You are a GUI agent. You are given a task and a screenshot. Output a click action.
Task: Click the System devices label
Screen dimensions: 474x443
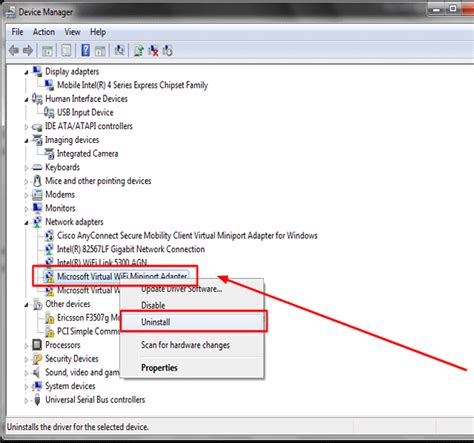(70, 386)
